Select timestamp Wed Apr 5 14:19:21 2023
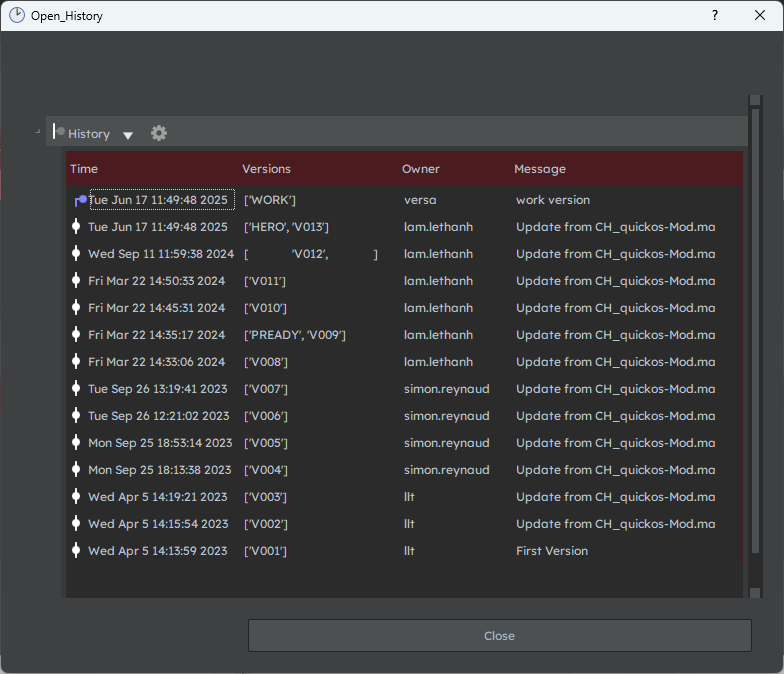The image size is (784, 674). coord(158,497)
